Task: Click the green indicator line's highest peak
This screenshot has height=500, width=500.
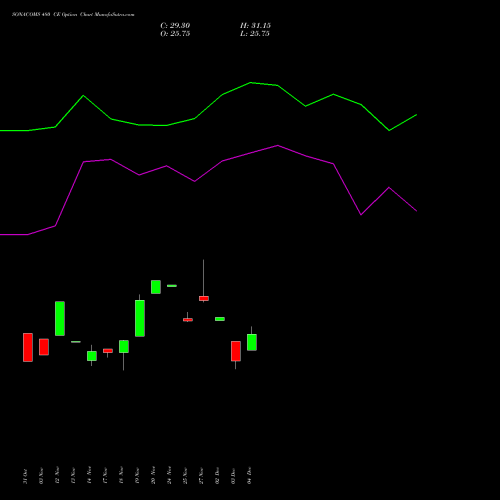Action: click(x=251, y=82)
